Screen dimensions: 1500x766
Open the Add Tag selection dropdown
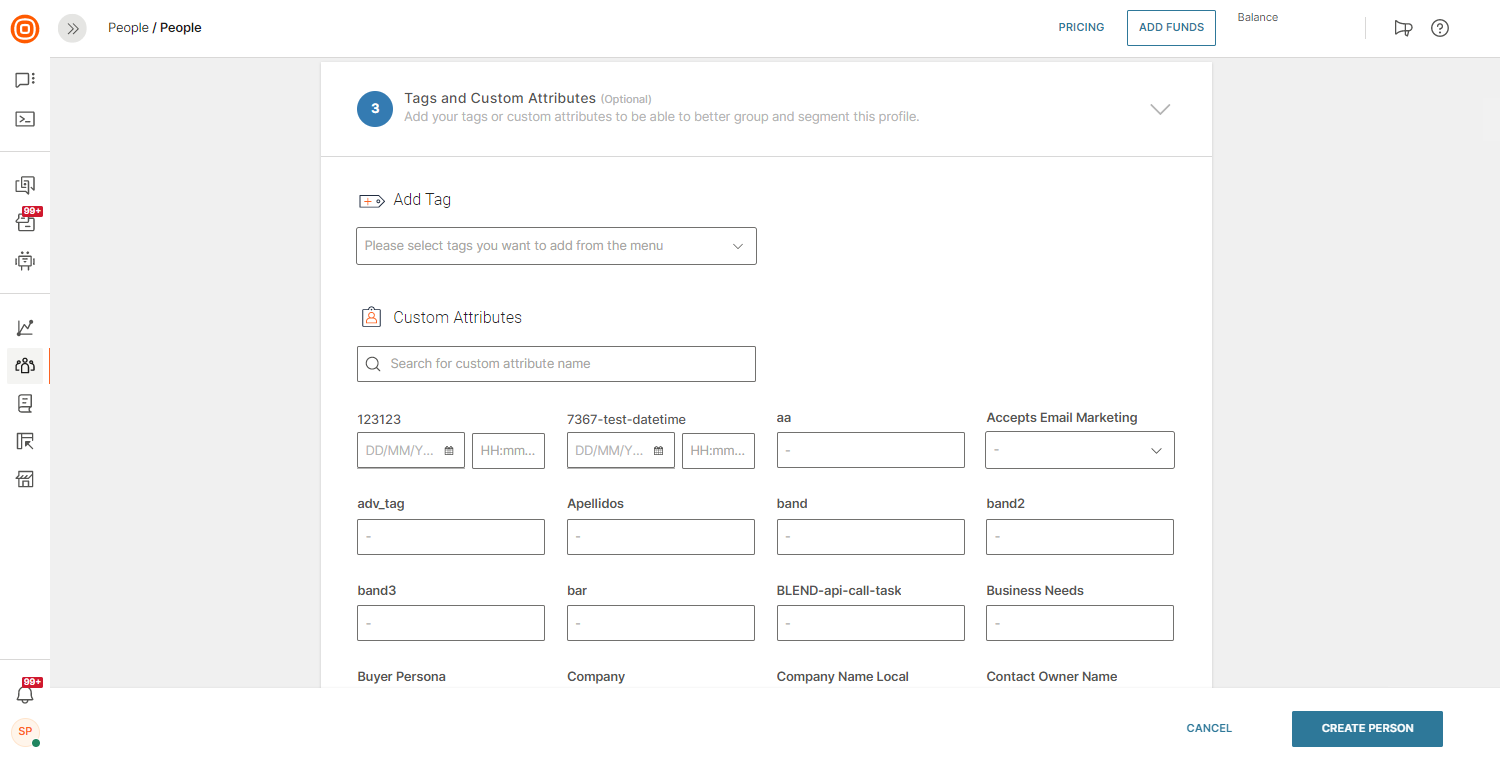556,246
